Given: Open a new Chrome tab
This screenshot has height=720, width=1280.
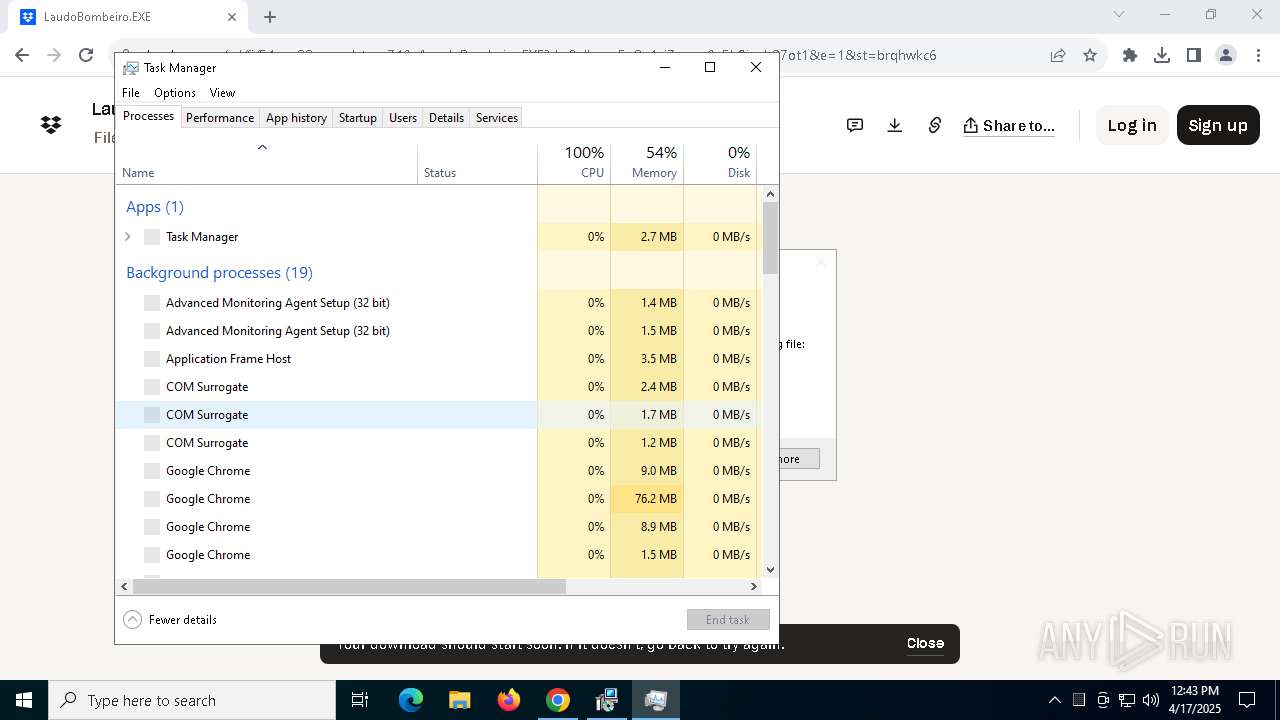Looking at the screenshot, I should [270, 16].
